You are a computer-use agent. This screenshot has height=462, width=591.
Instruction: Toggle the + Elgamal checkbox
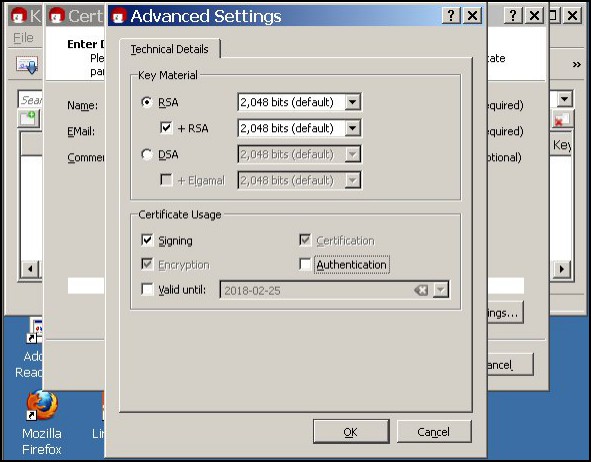tap(166, 180)
